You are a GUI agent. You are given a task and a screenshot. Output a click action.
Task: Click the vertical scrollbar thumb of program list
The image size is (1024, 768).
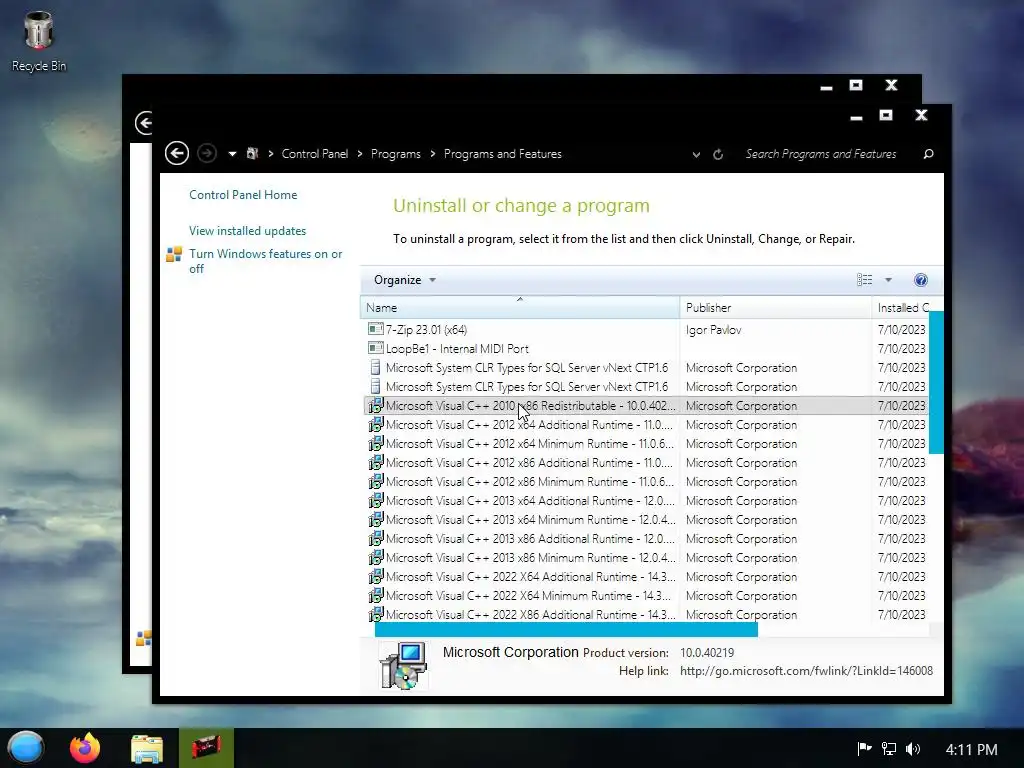(x=936, y=382)
